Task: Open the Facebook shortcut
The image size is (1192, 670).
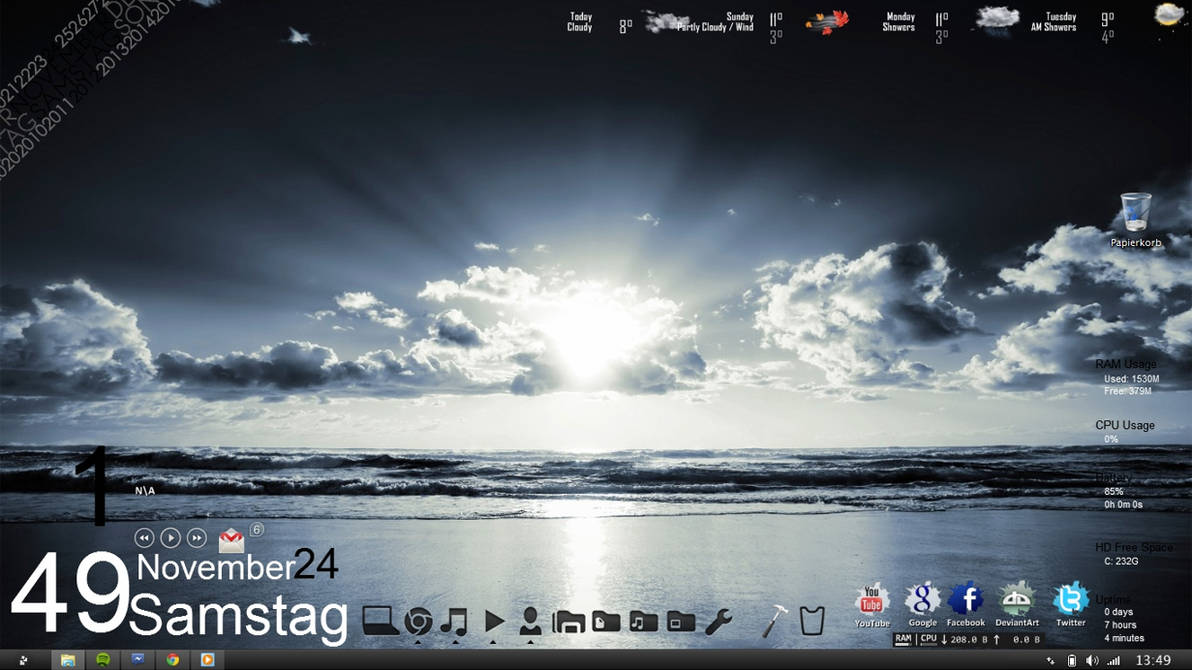Action: point(965,600)
